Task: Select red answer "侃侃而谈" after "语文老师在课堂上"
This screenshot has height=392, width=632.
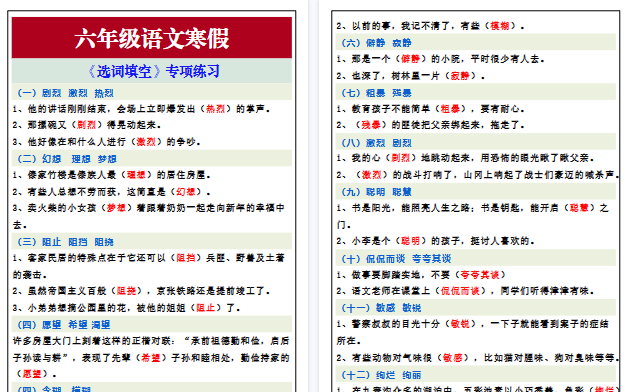Action: point(461,291)
